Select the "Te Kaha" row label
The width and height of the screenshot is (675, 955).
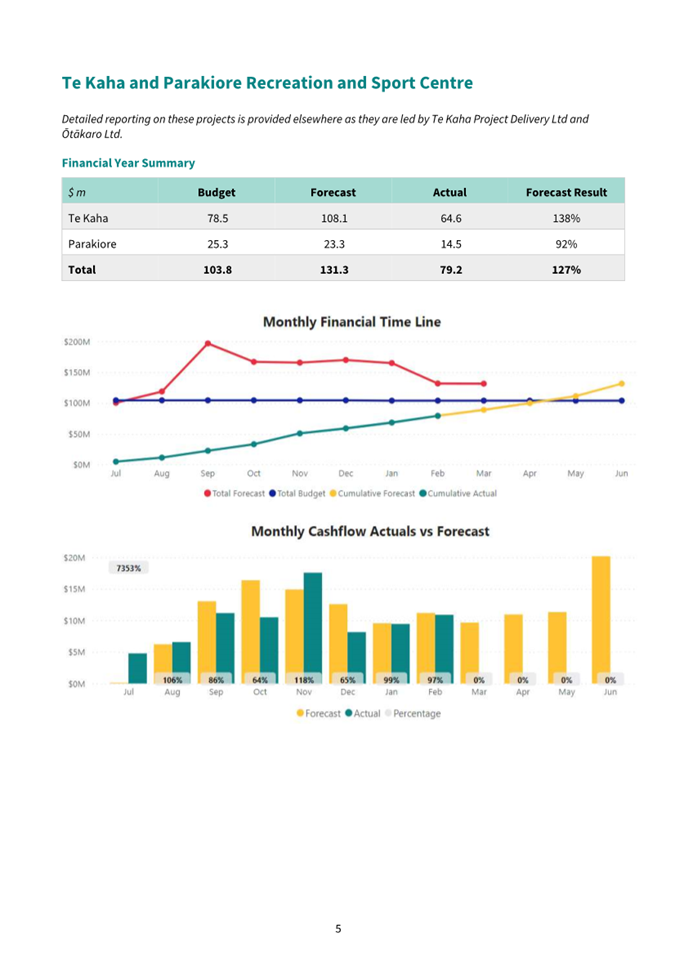[88, 218]
